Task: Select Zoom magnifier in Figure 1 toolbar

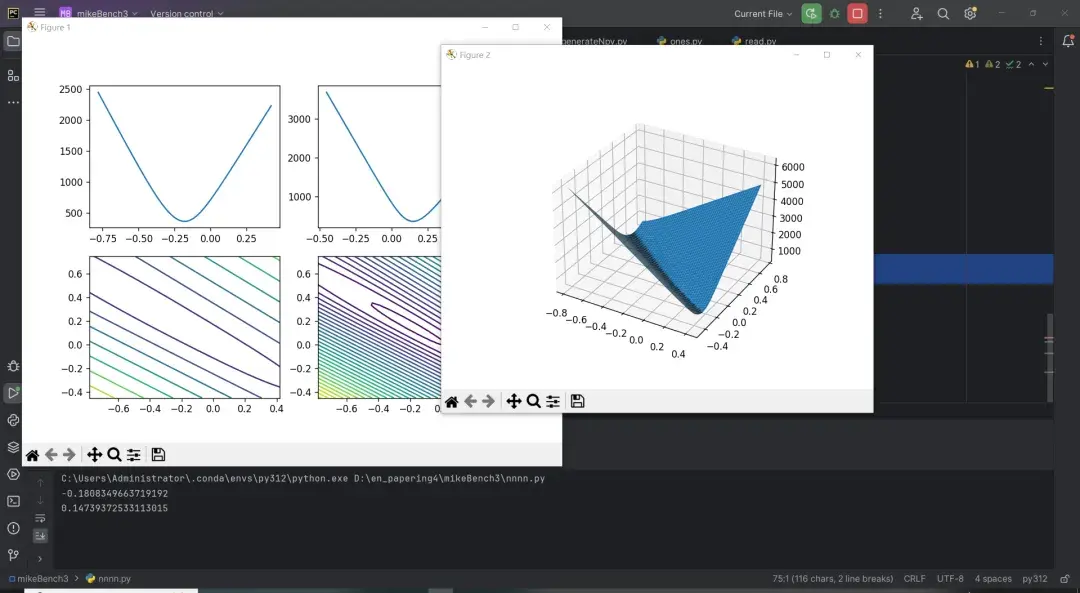Action: pos(114,455)
